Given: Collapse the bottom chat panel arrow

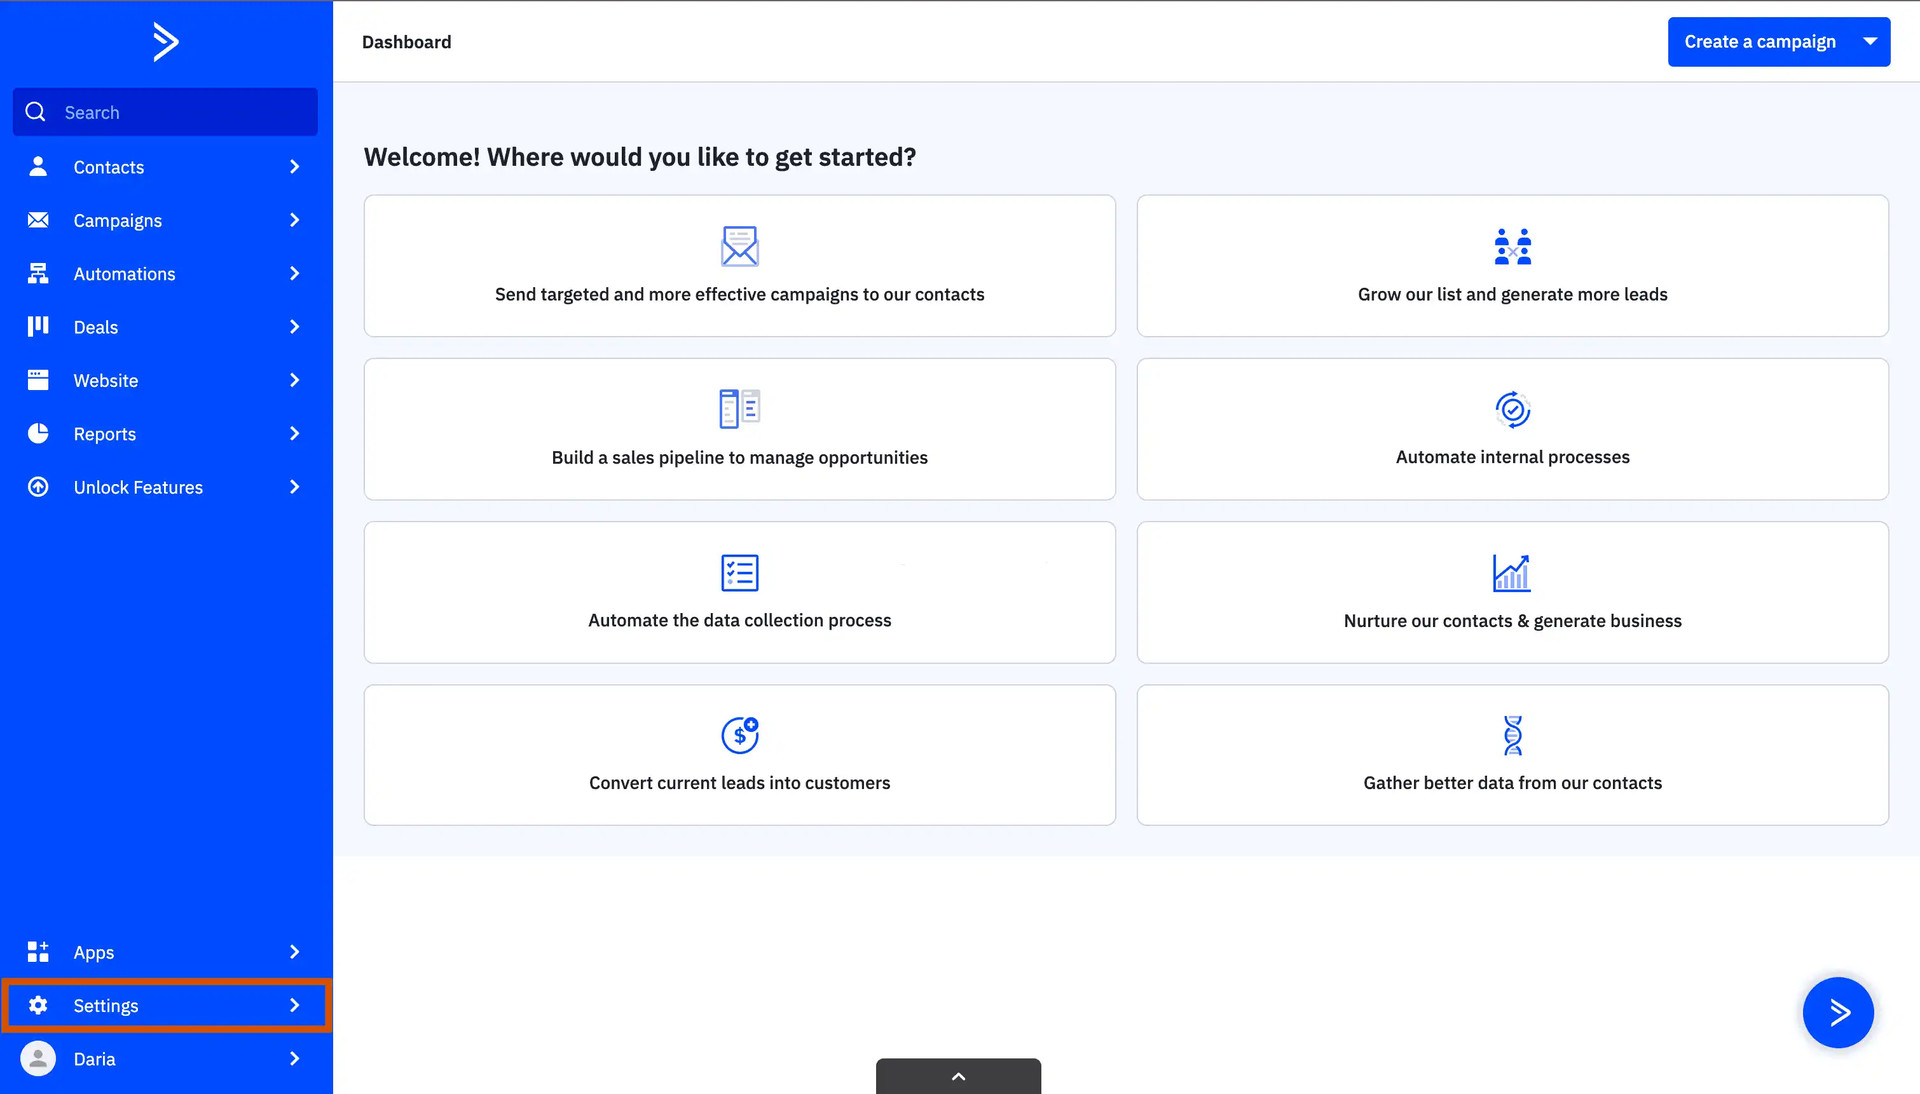Looking at the screenshot, I should click(x=957, y=1077).
